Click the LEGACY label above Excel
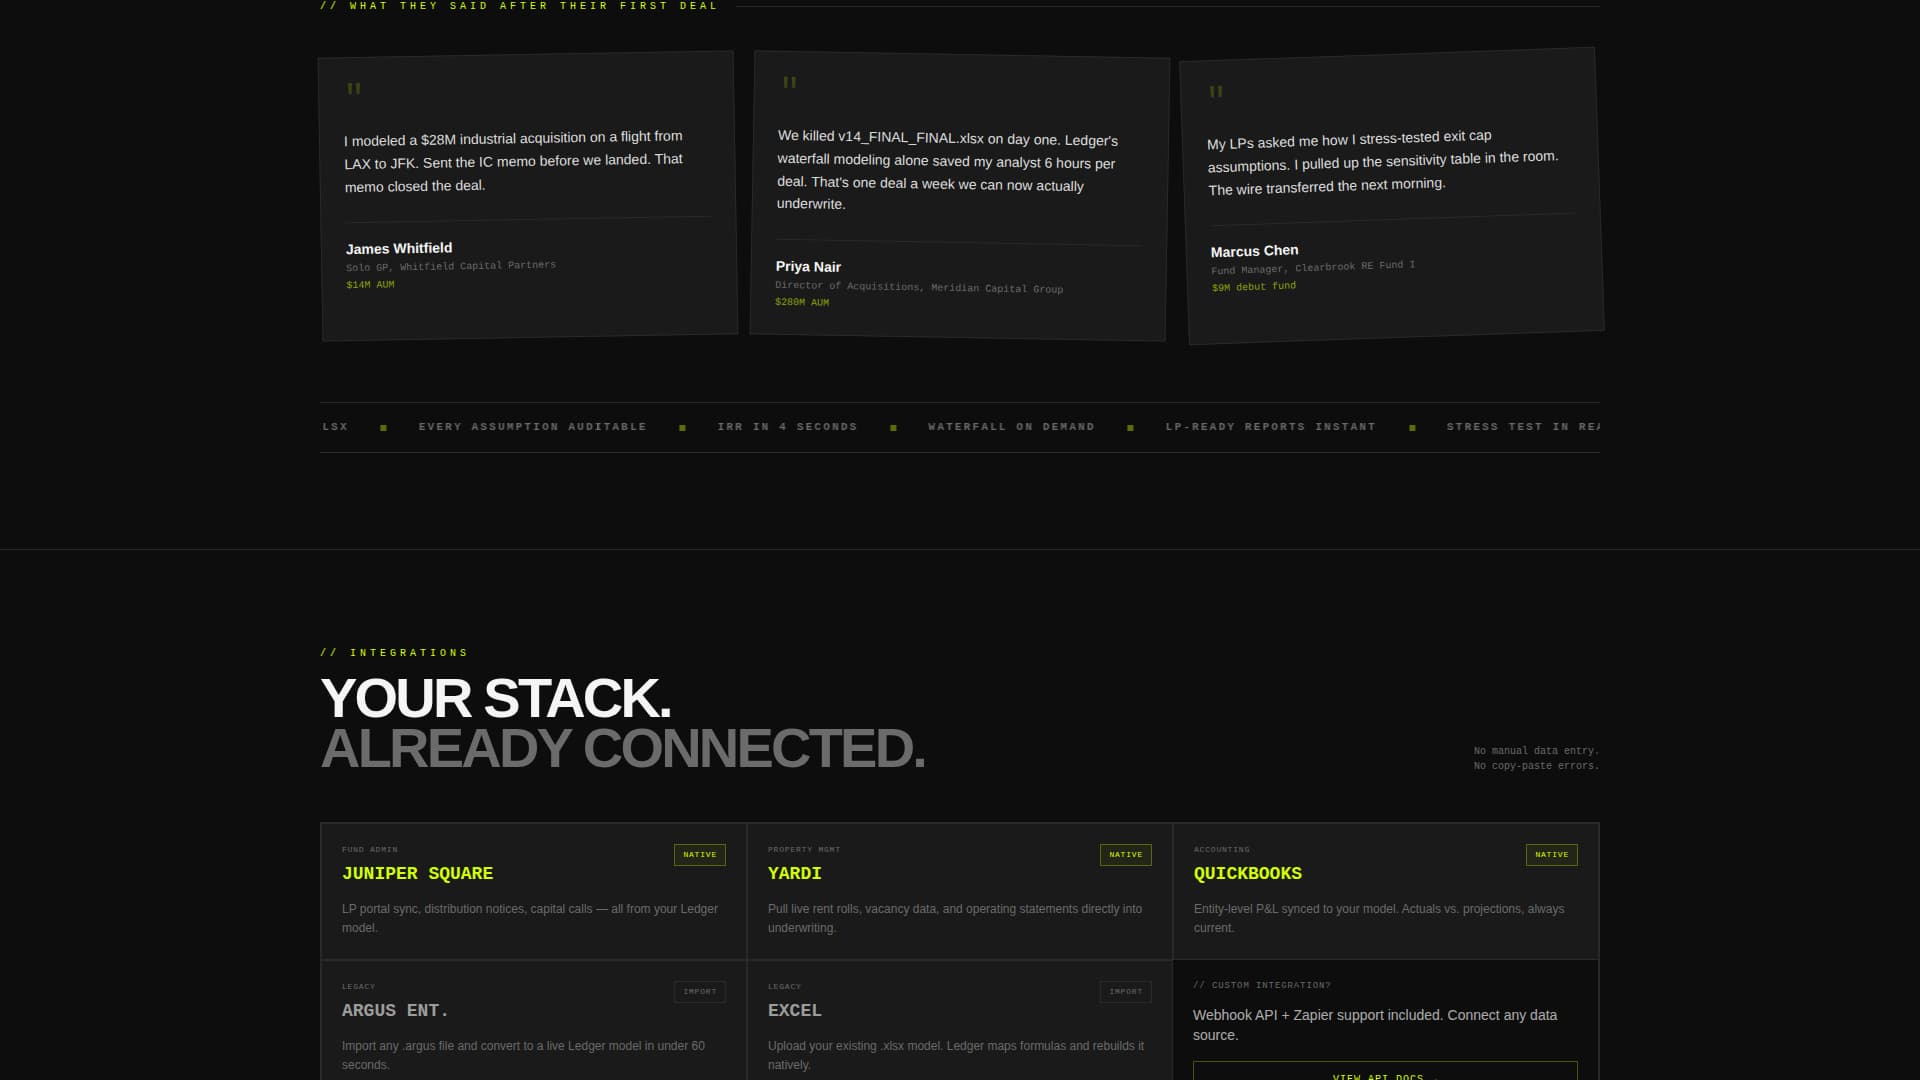1920x1080 pixels. (784, 987)
